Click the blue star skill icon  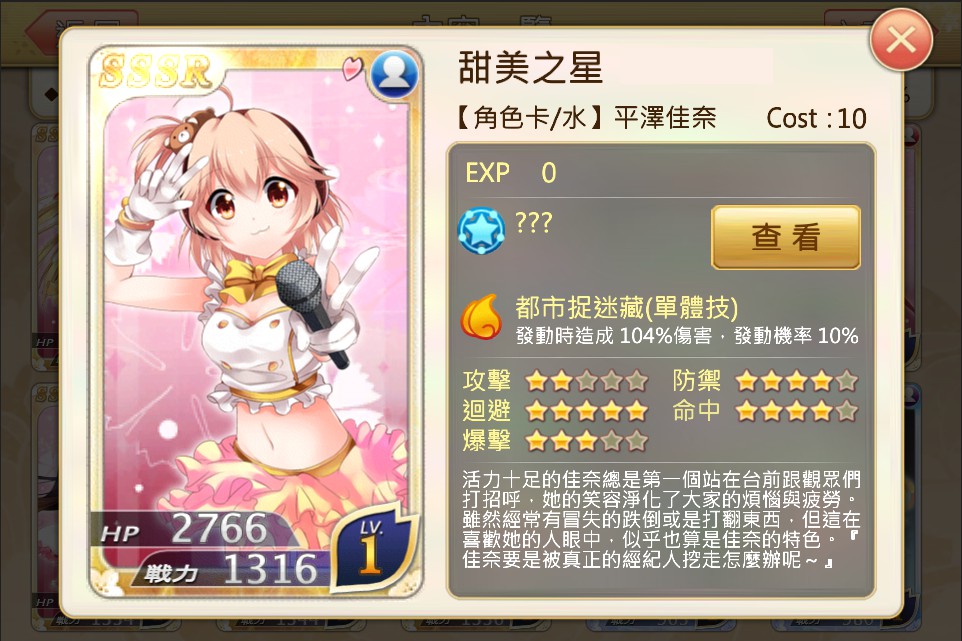(x=482, y=231)
